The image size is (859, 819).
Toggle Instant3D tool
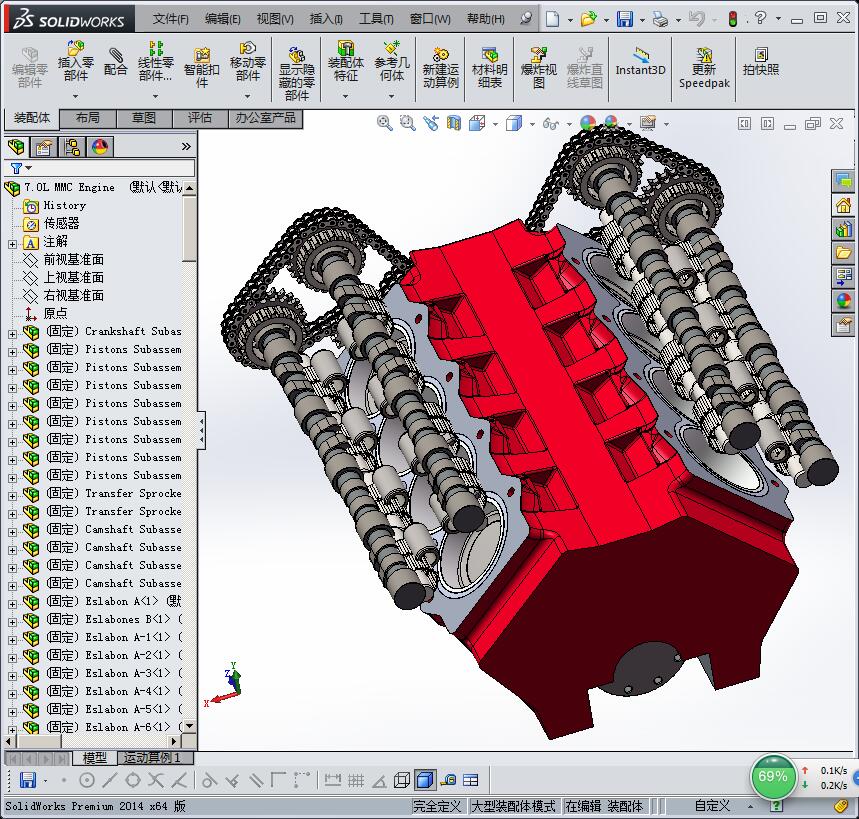click(640, 61)
